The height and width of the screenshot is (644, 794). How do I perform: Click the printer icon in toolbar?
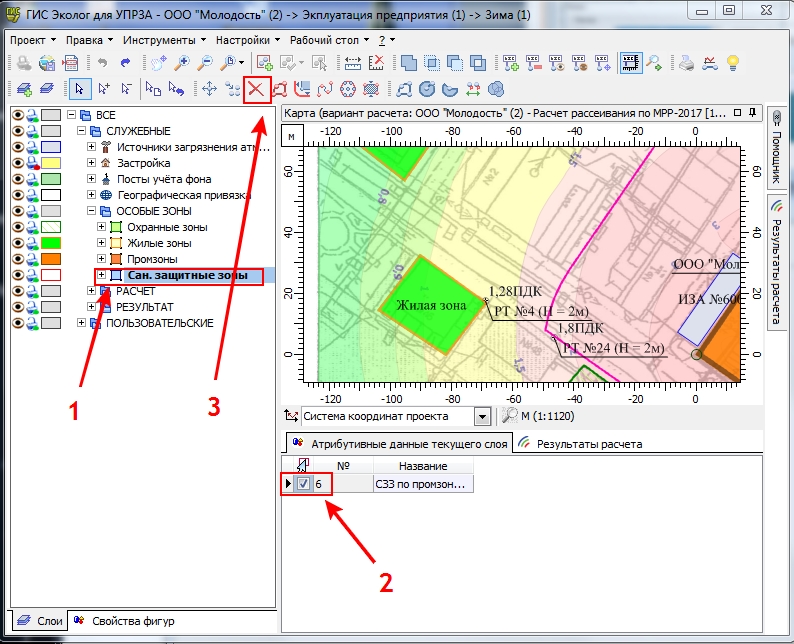coord(687,63)
